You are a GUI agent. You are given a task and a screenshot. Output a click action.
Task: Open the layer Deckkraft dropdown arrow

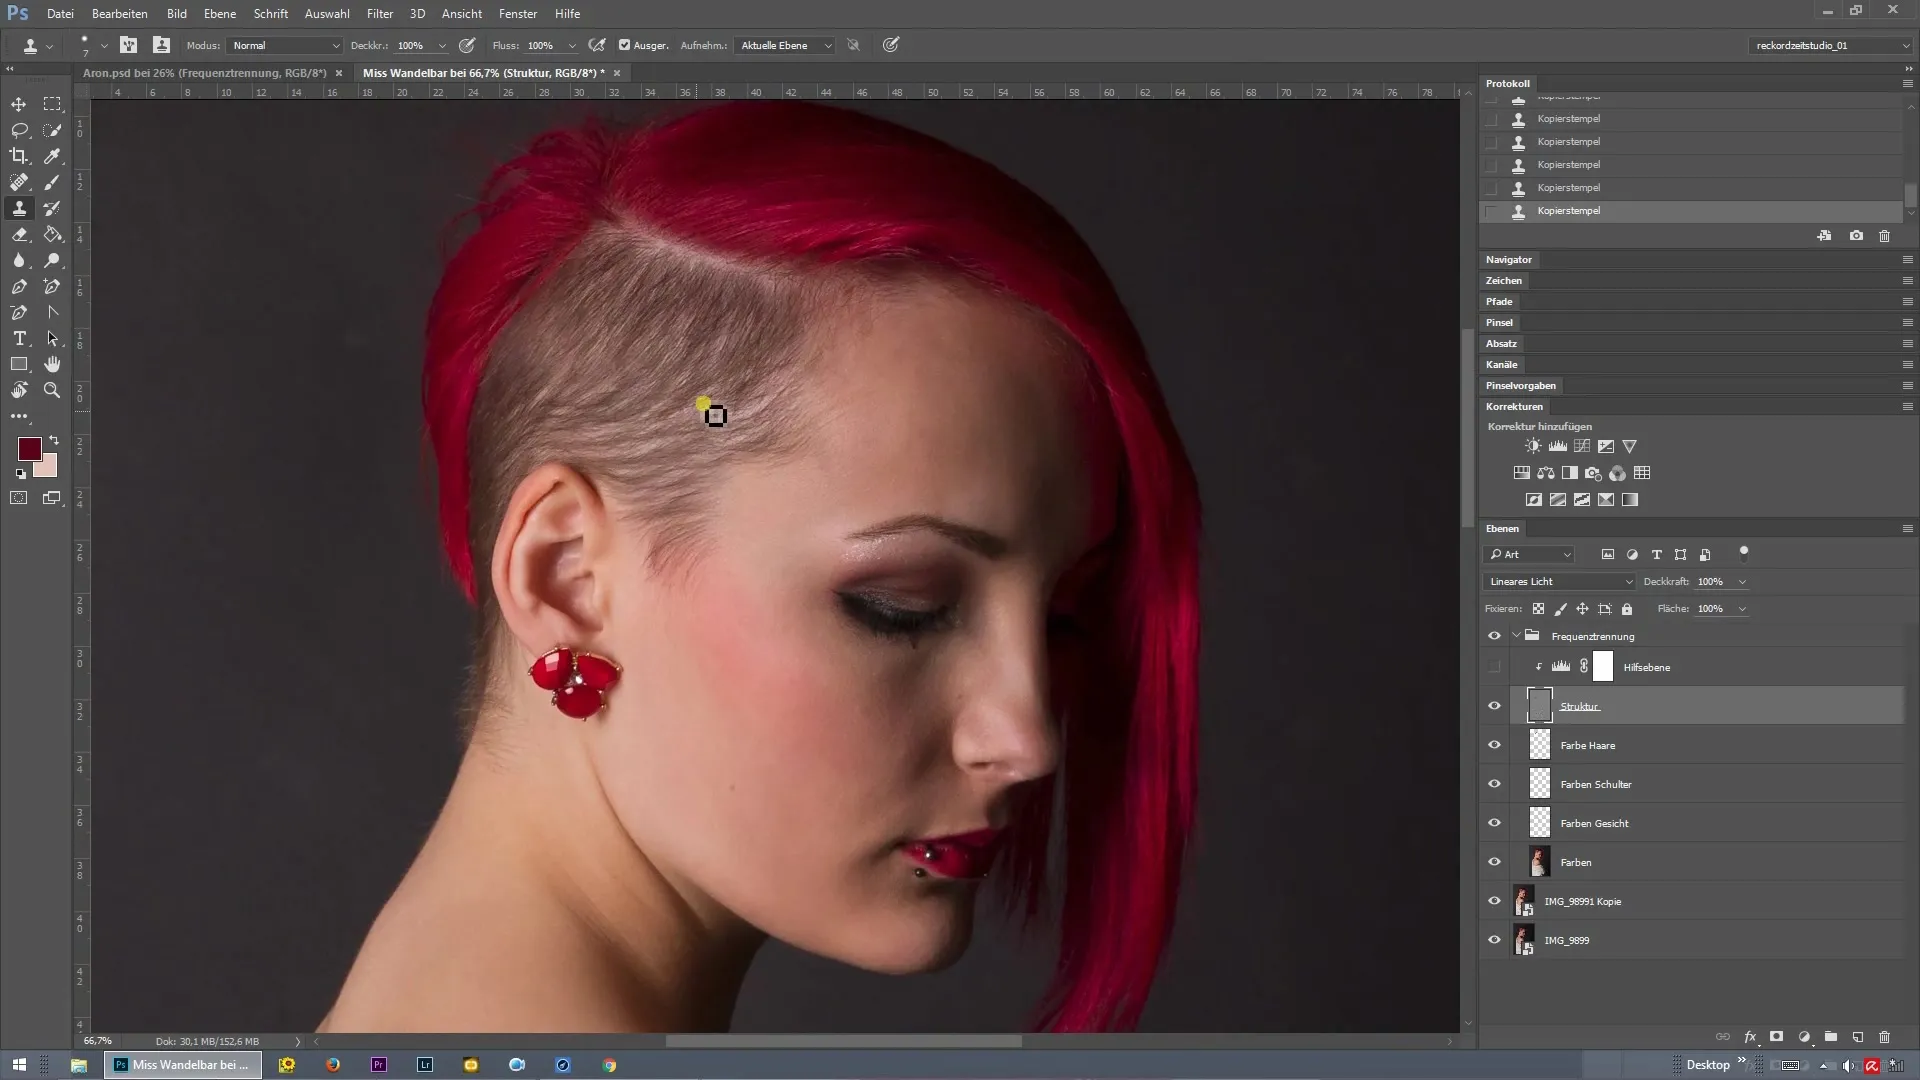pos(1742,581)
